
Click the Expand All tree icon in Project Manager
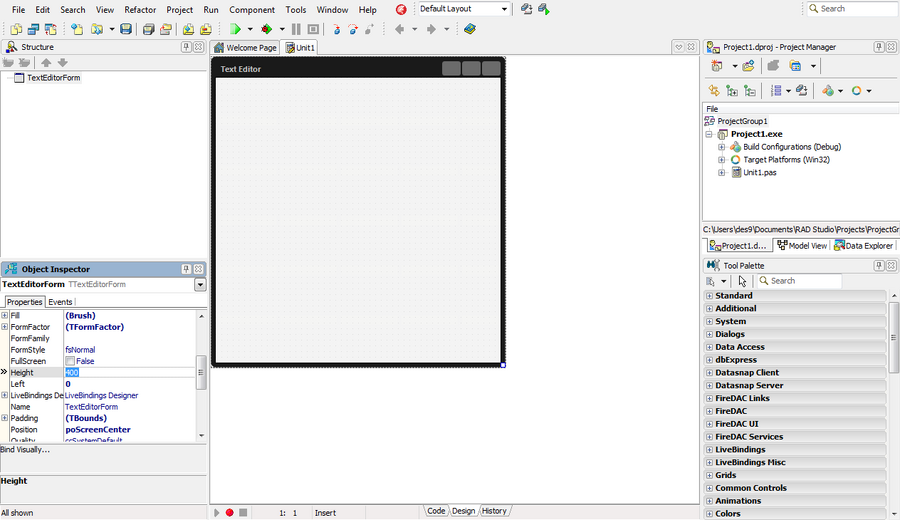(732, 91)
